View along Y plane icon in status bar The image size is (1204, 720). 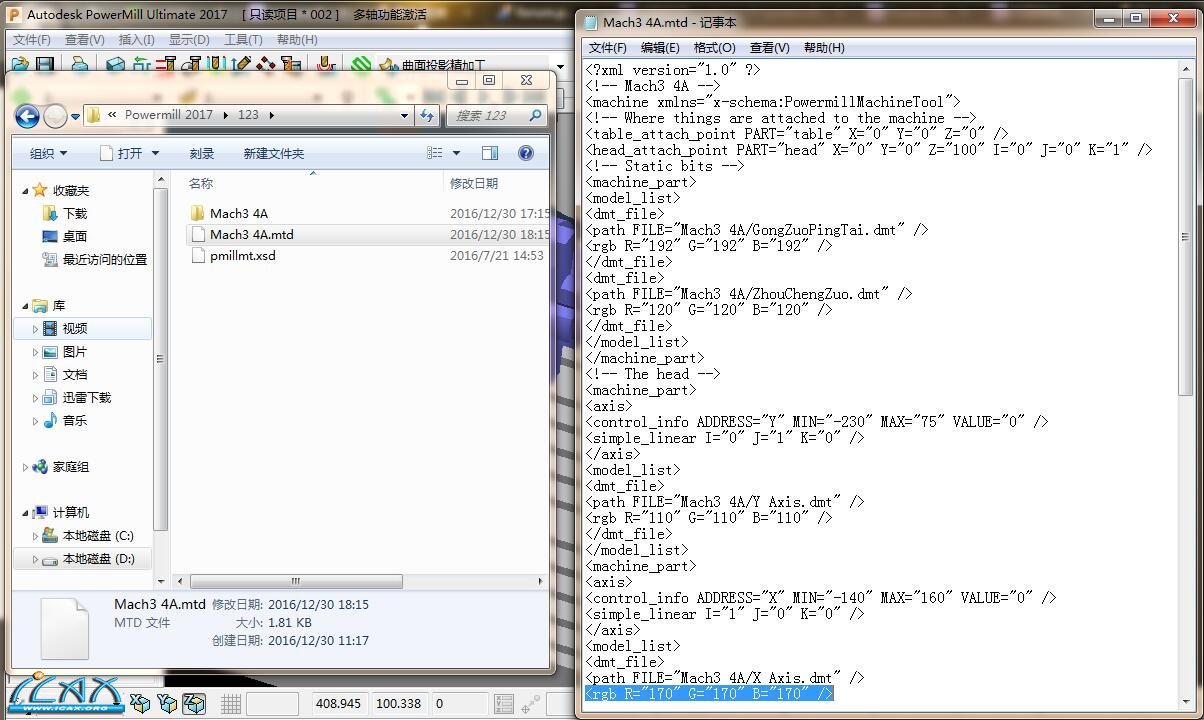pos(167,703)
